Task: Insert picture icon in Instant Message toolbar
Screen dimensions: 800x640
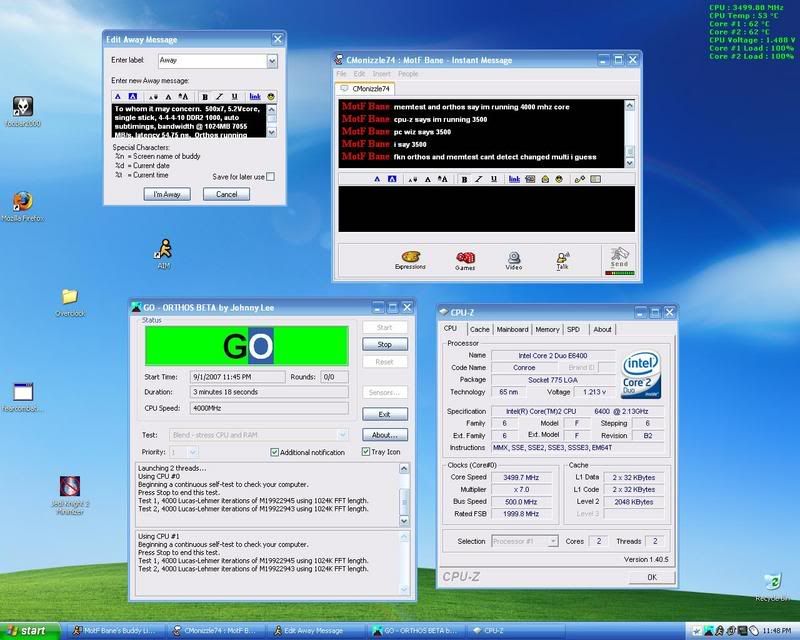Action: (530, 179)
